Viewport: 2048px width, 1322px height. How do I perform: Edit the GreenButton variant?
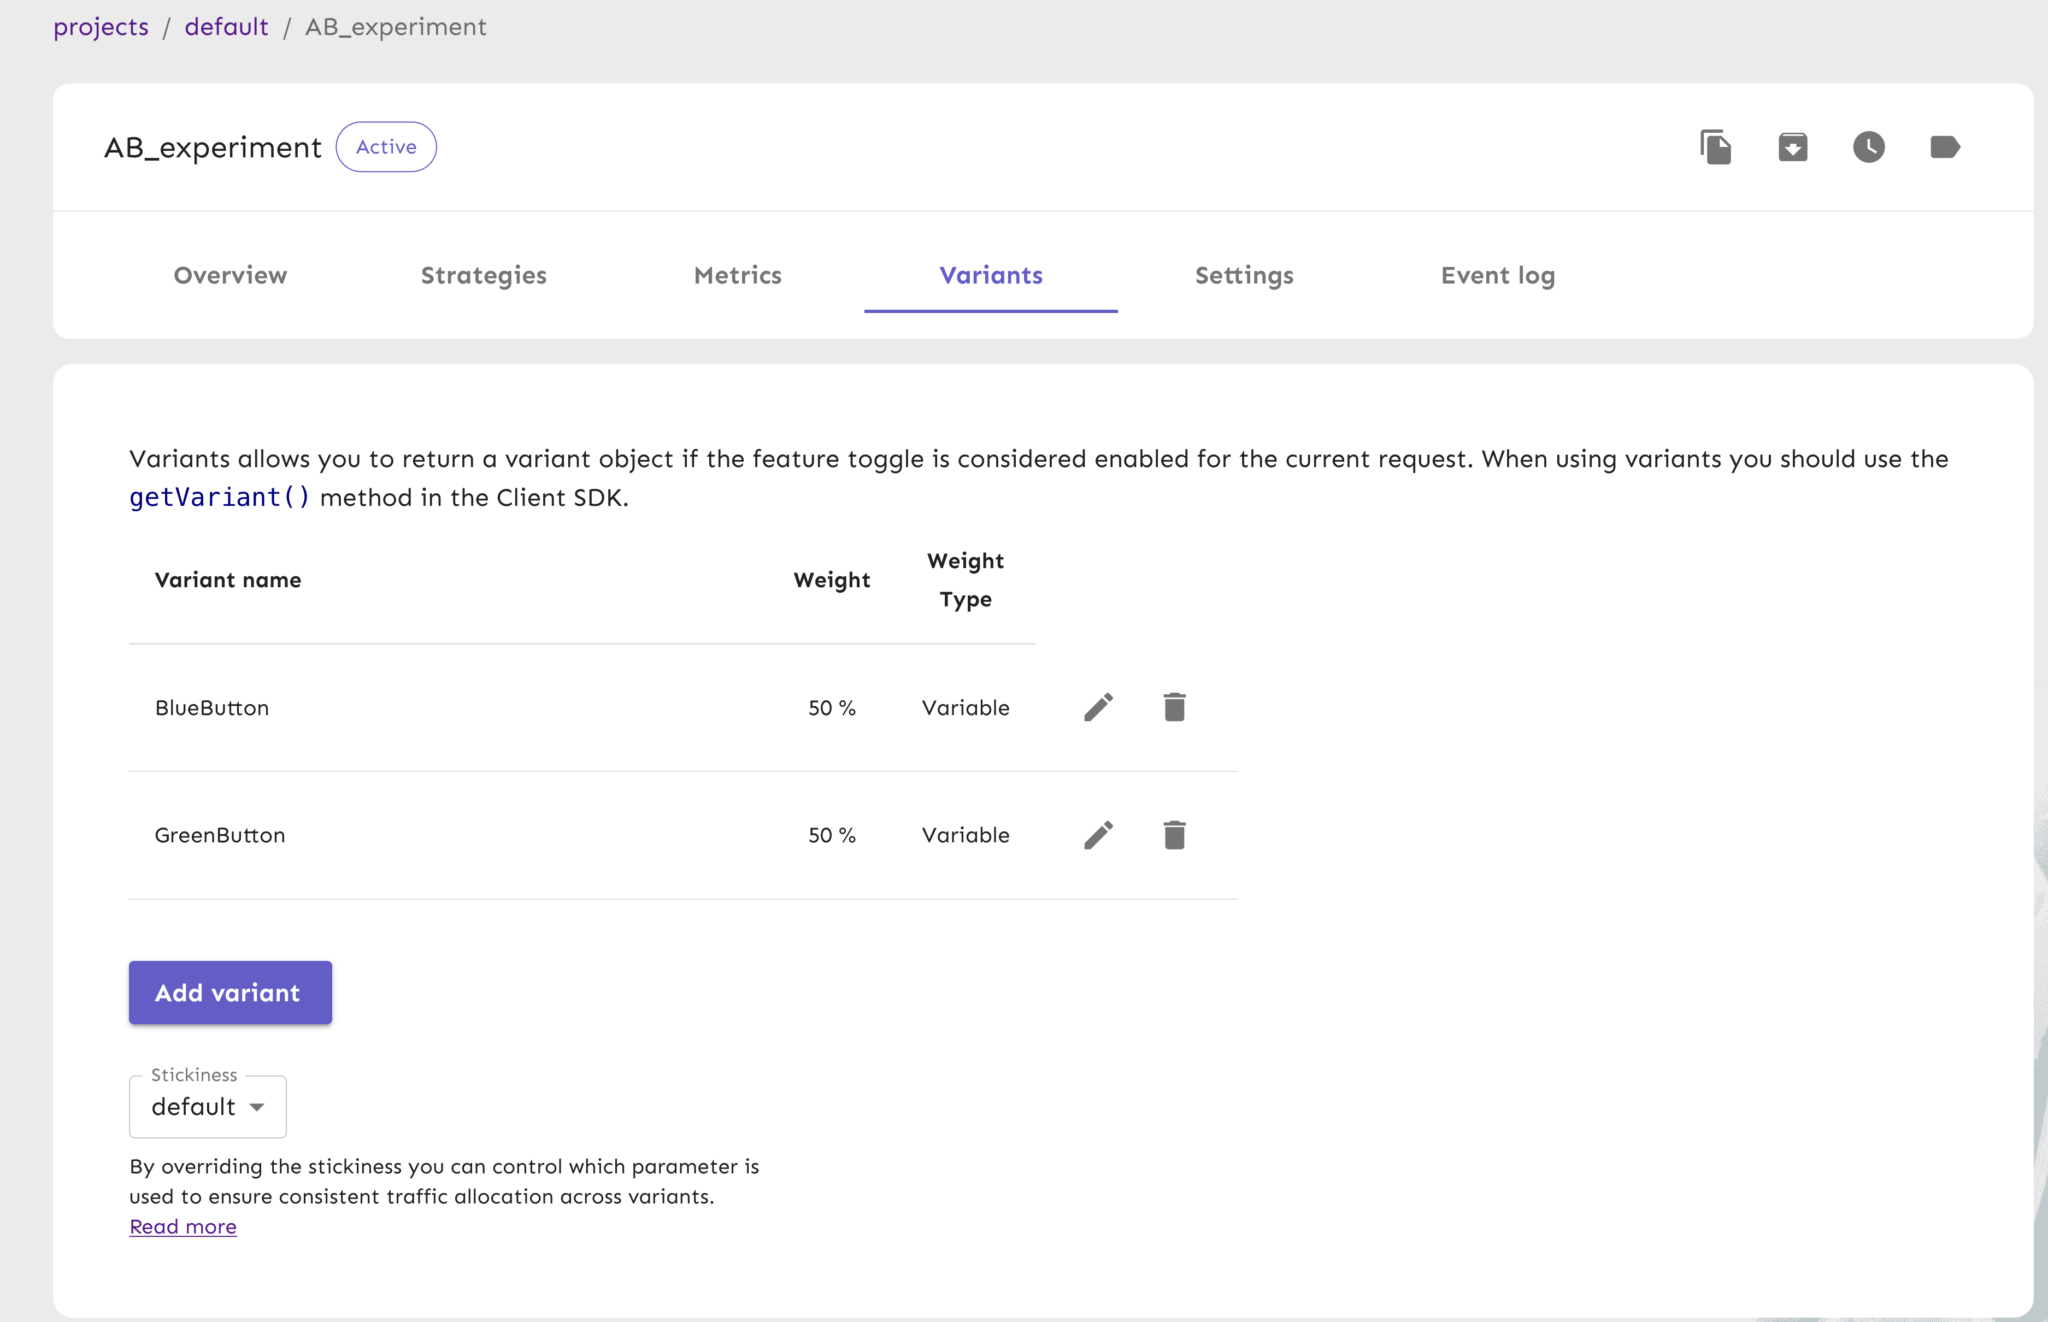[x=1097, y=834]
